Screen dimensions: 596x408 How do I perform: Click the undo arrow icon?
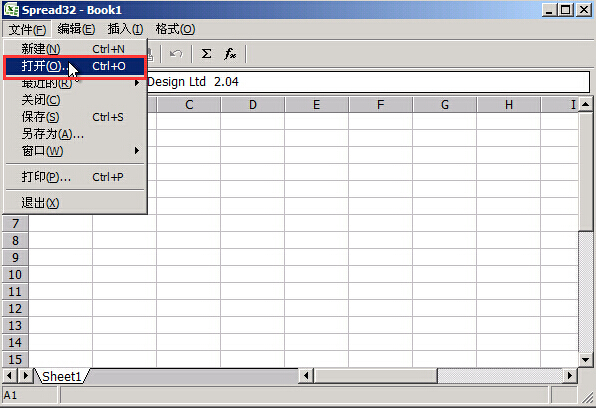click(x=176, y=54)
